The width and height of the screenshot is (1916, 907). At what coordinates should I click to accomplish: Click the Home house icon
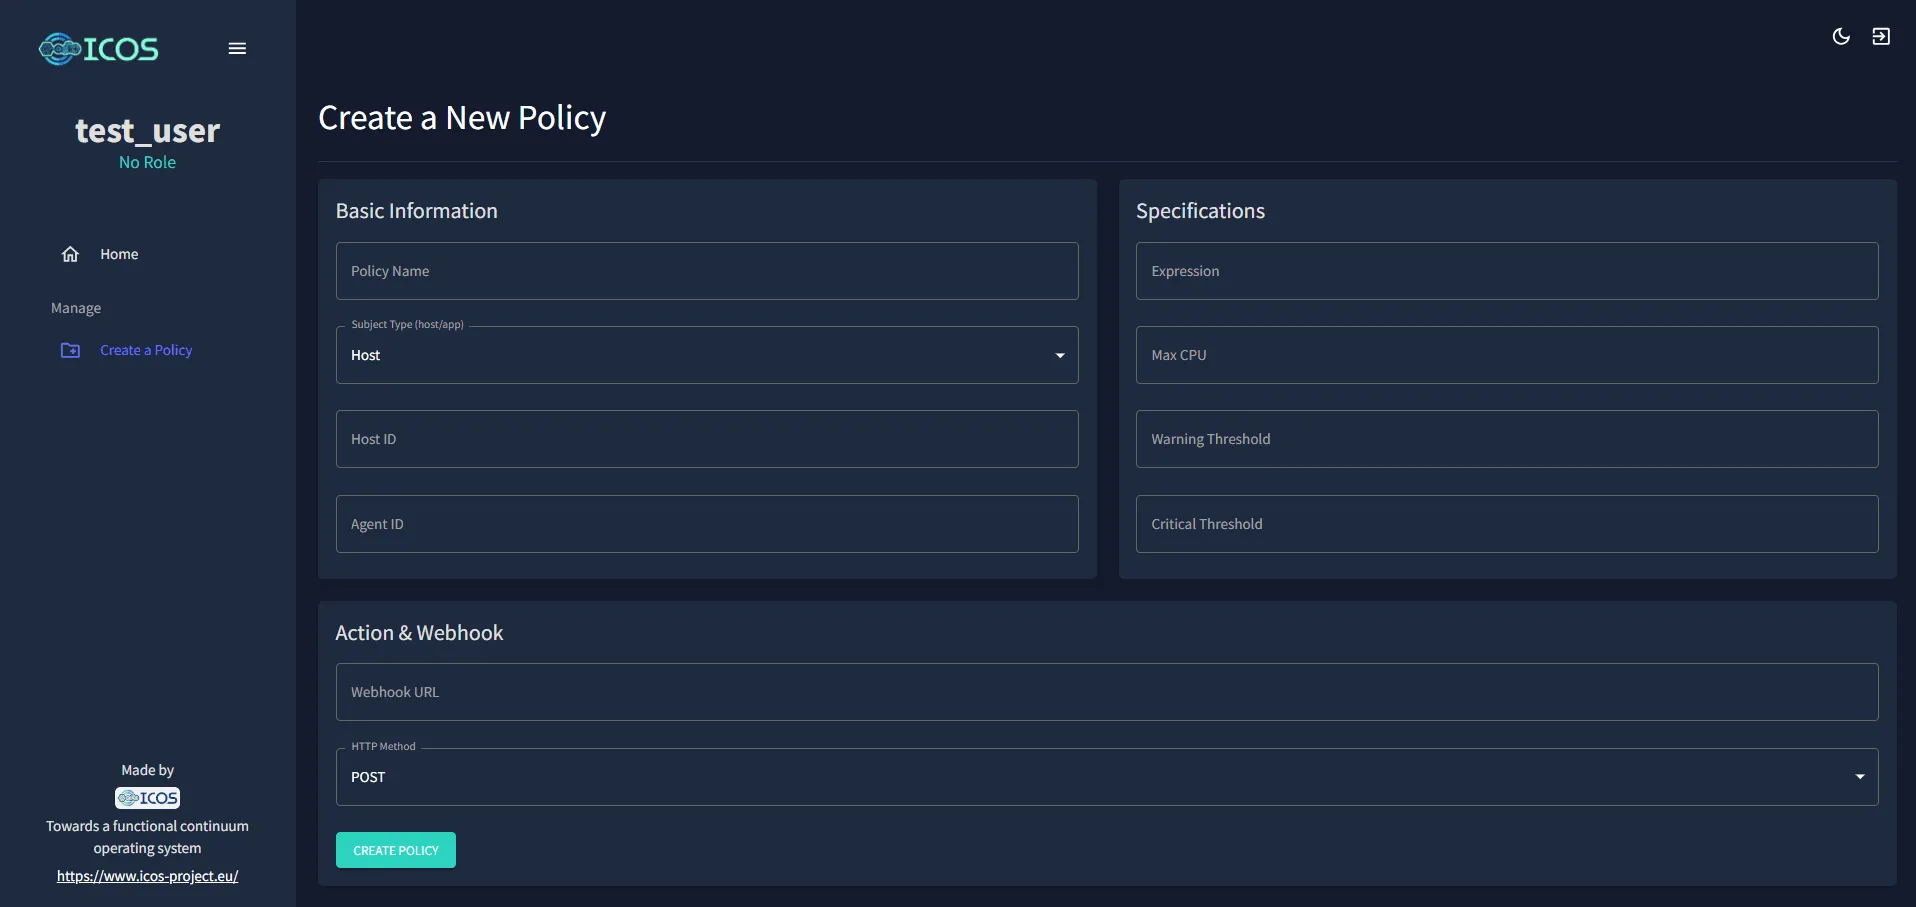(x=70, y=254)
